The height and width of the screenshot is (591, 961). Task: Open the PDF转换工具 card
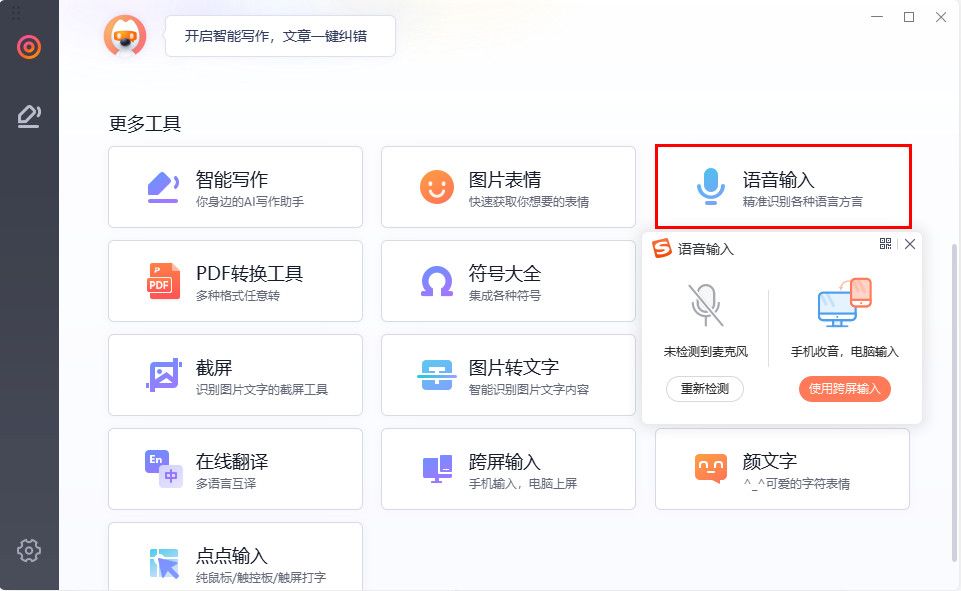[235, 281]
